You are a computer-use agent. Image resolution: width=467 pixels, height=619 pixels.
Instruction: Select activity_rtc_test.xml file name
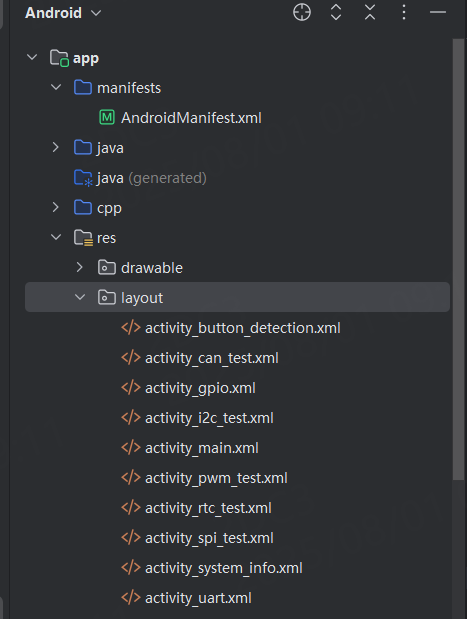[208, 508]
